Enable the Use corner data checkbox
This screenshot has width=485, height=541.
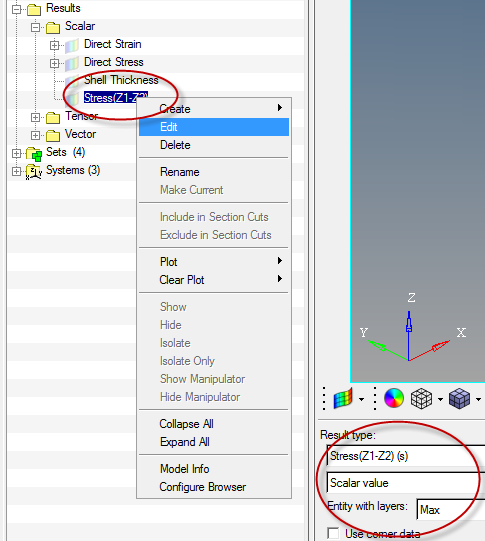(333, 533)
